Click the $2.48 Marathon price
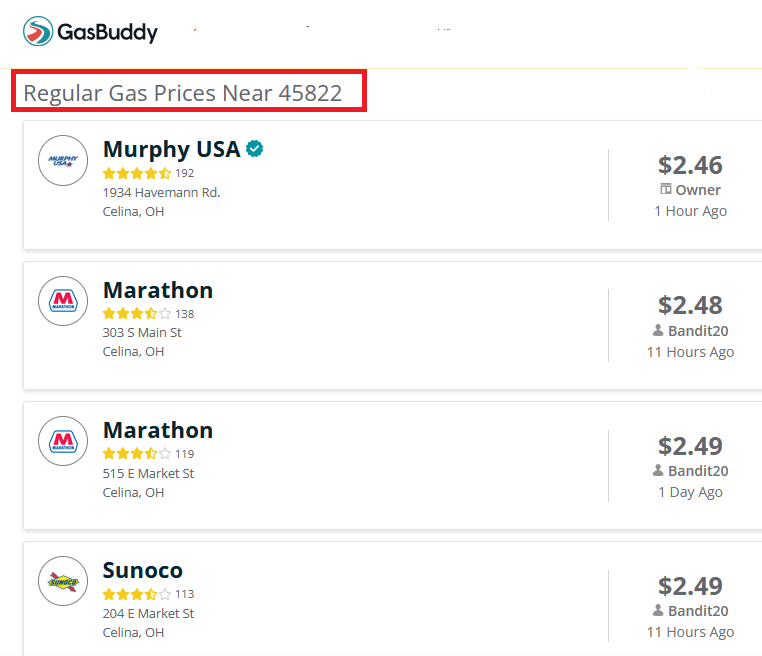Viewport: 762px width, 656px height. (690, 305)
